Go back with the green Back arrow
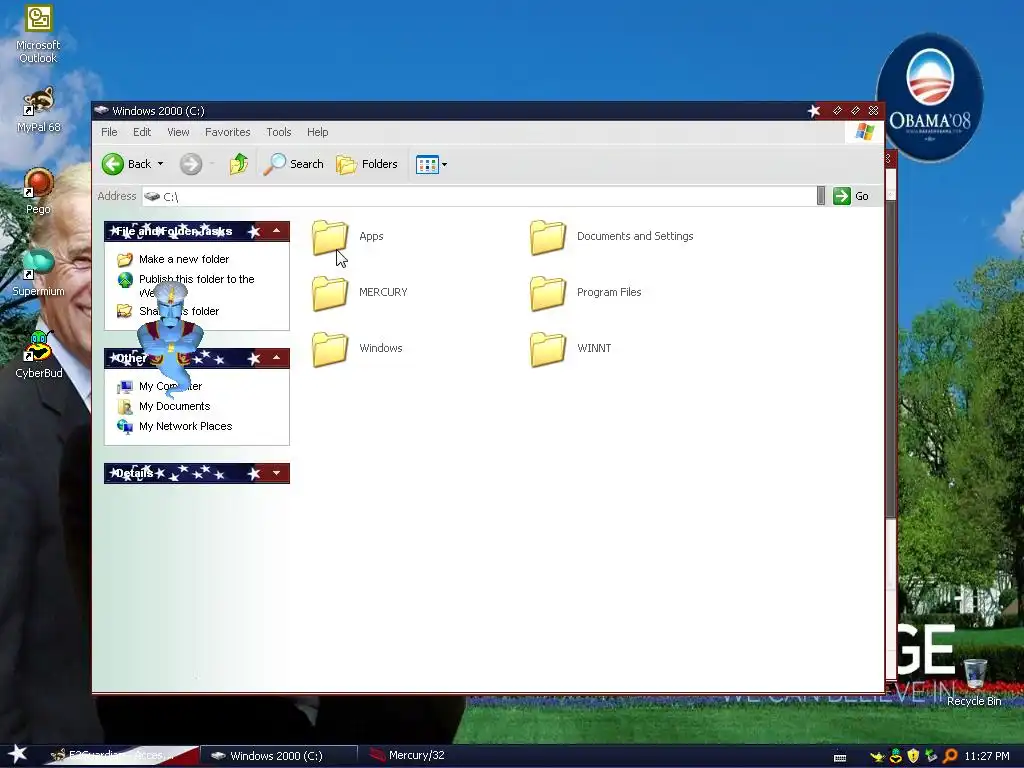 (113, 164)
